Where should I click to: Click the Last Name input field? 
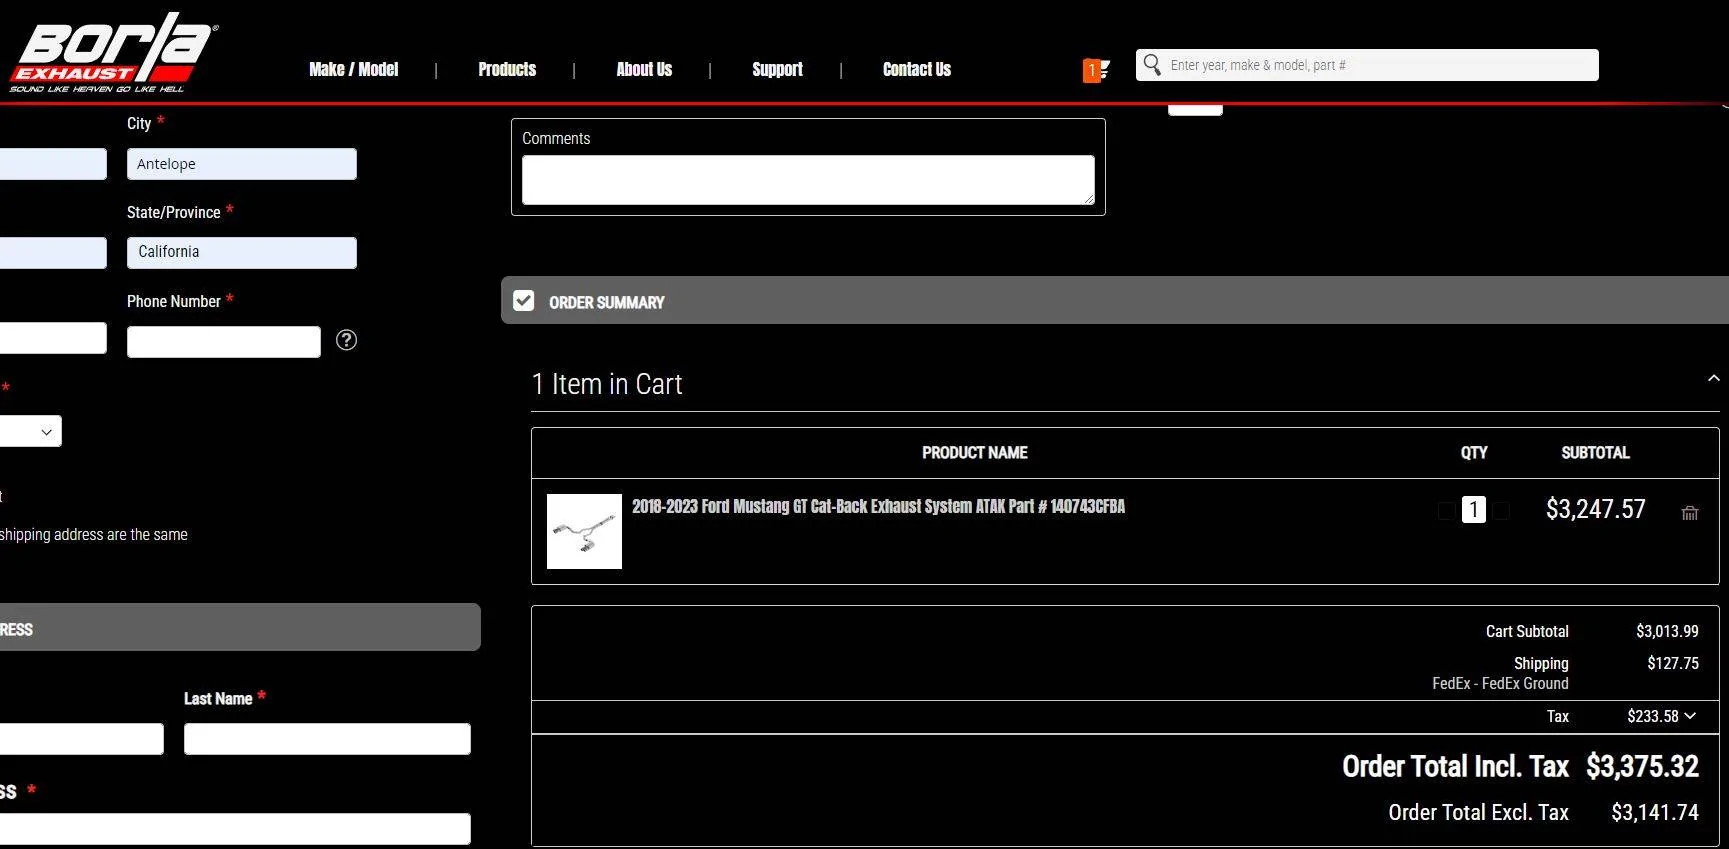point(327,739)
